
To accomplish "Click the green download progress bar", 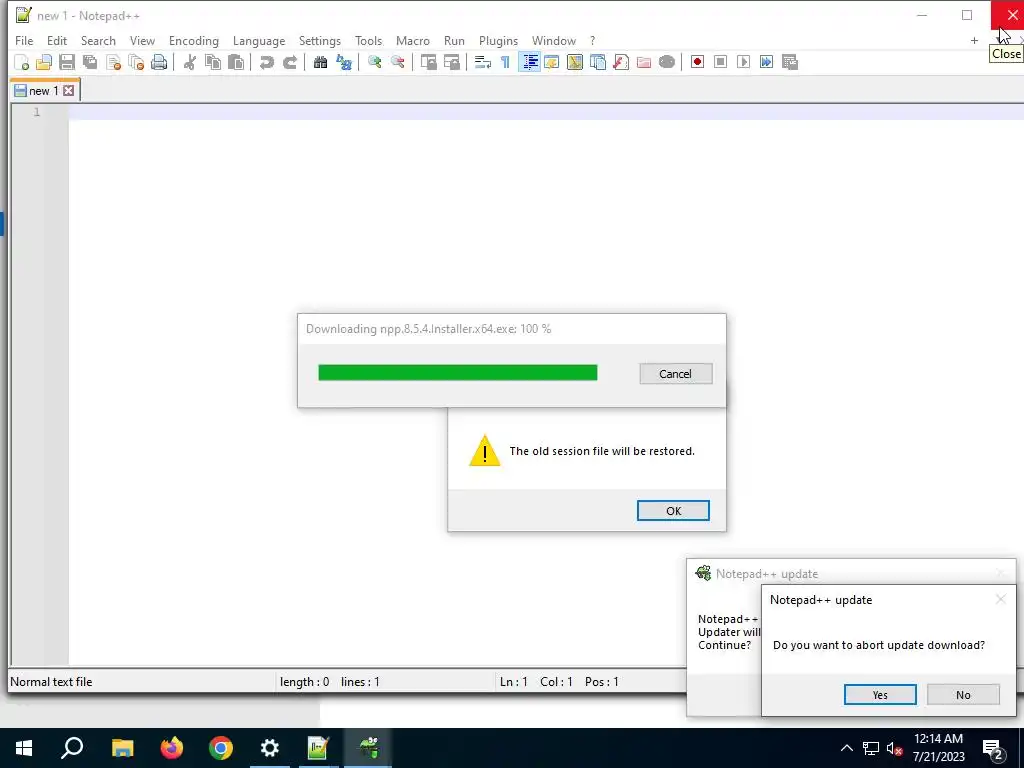I will 457,372.
